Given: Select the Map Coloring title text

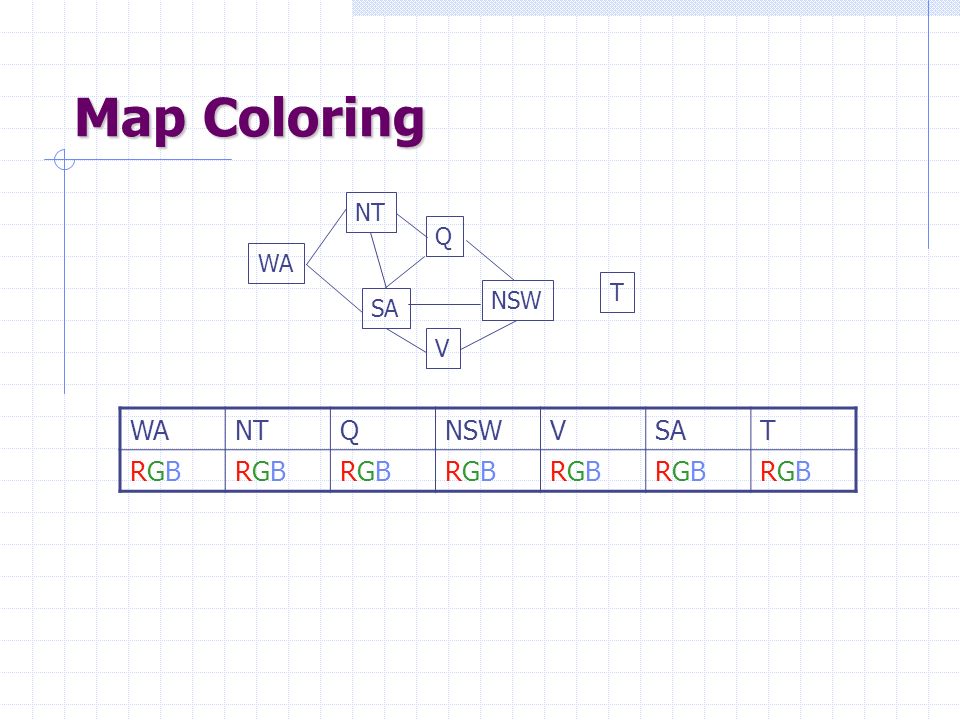Looking at the screenshot, I should pos(250,119).
